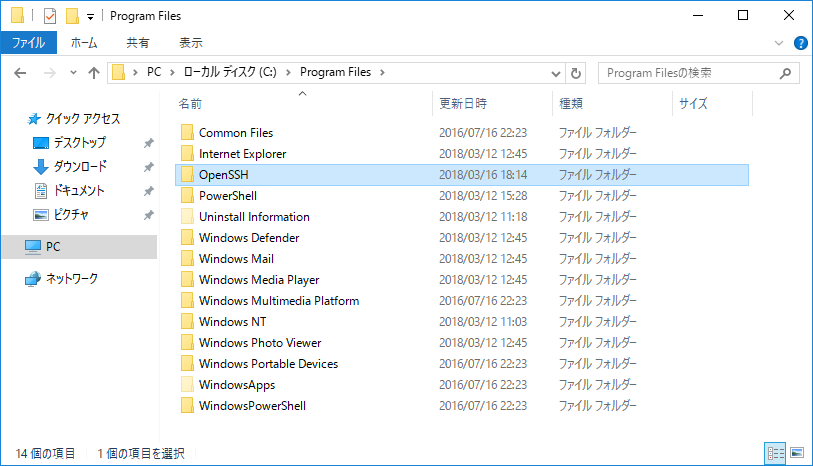This screenshot has width=813, height=466.
Task: Go up one folder level arrow
Action: click(94, 73)
